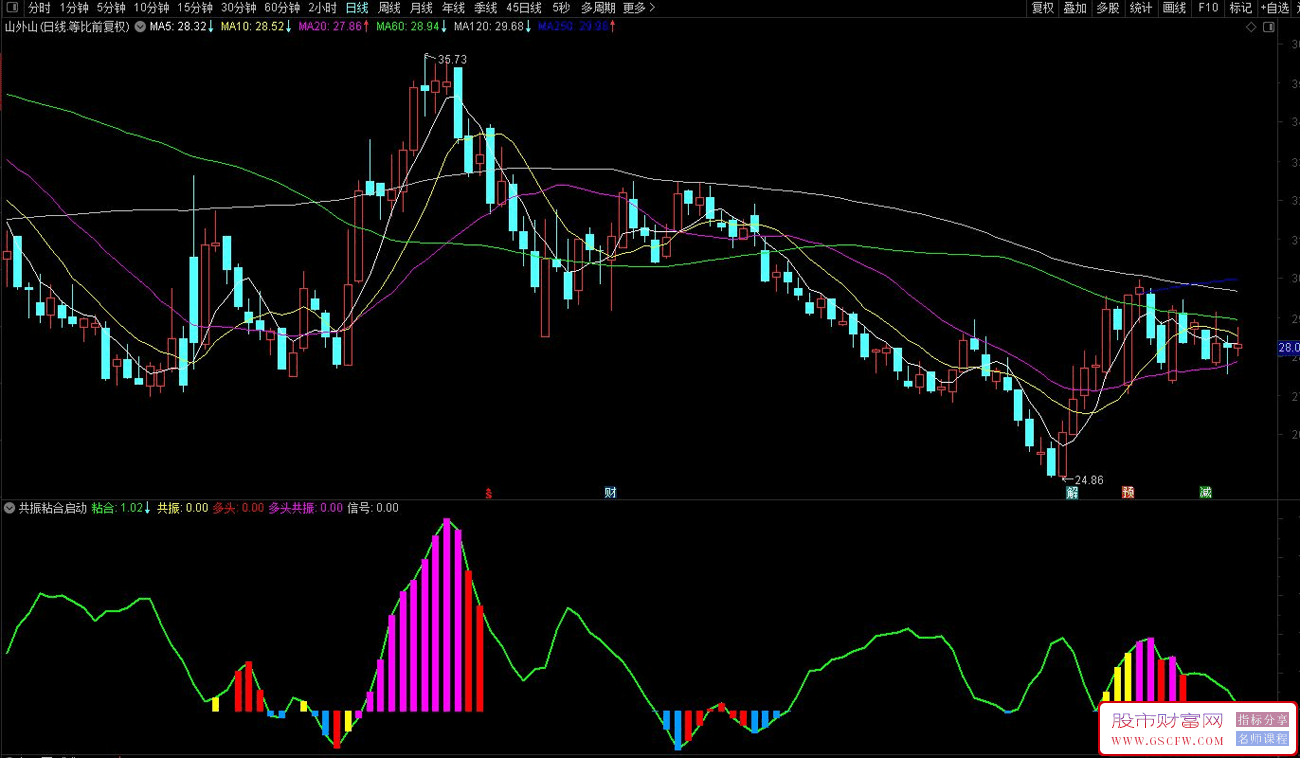The width and height of the screenshot is (1300, 758).
Task: Click the 画线 drawing tools button
Action: click(1174, 7)
